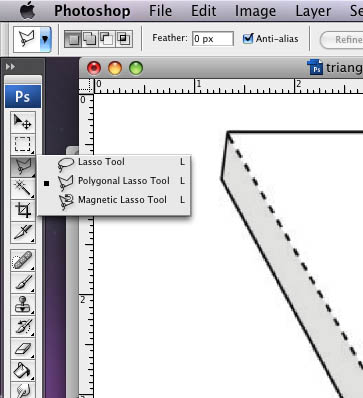Choose New selection mode button

[73, 39]
